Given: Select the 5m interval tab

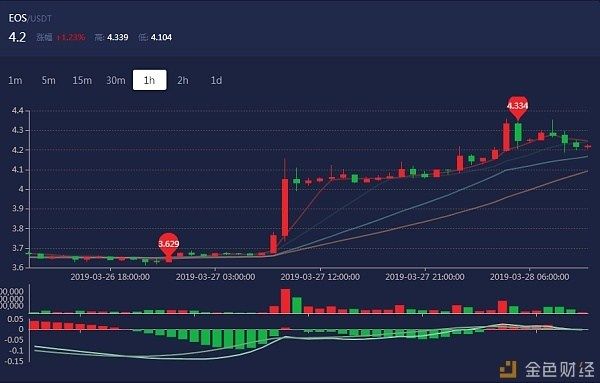Looking at the screenshot, I should tap(49, 80).
